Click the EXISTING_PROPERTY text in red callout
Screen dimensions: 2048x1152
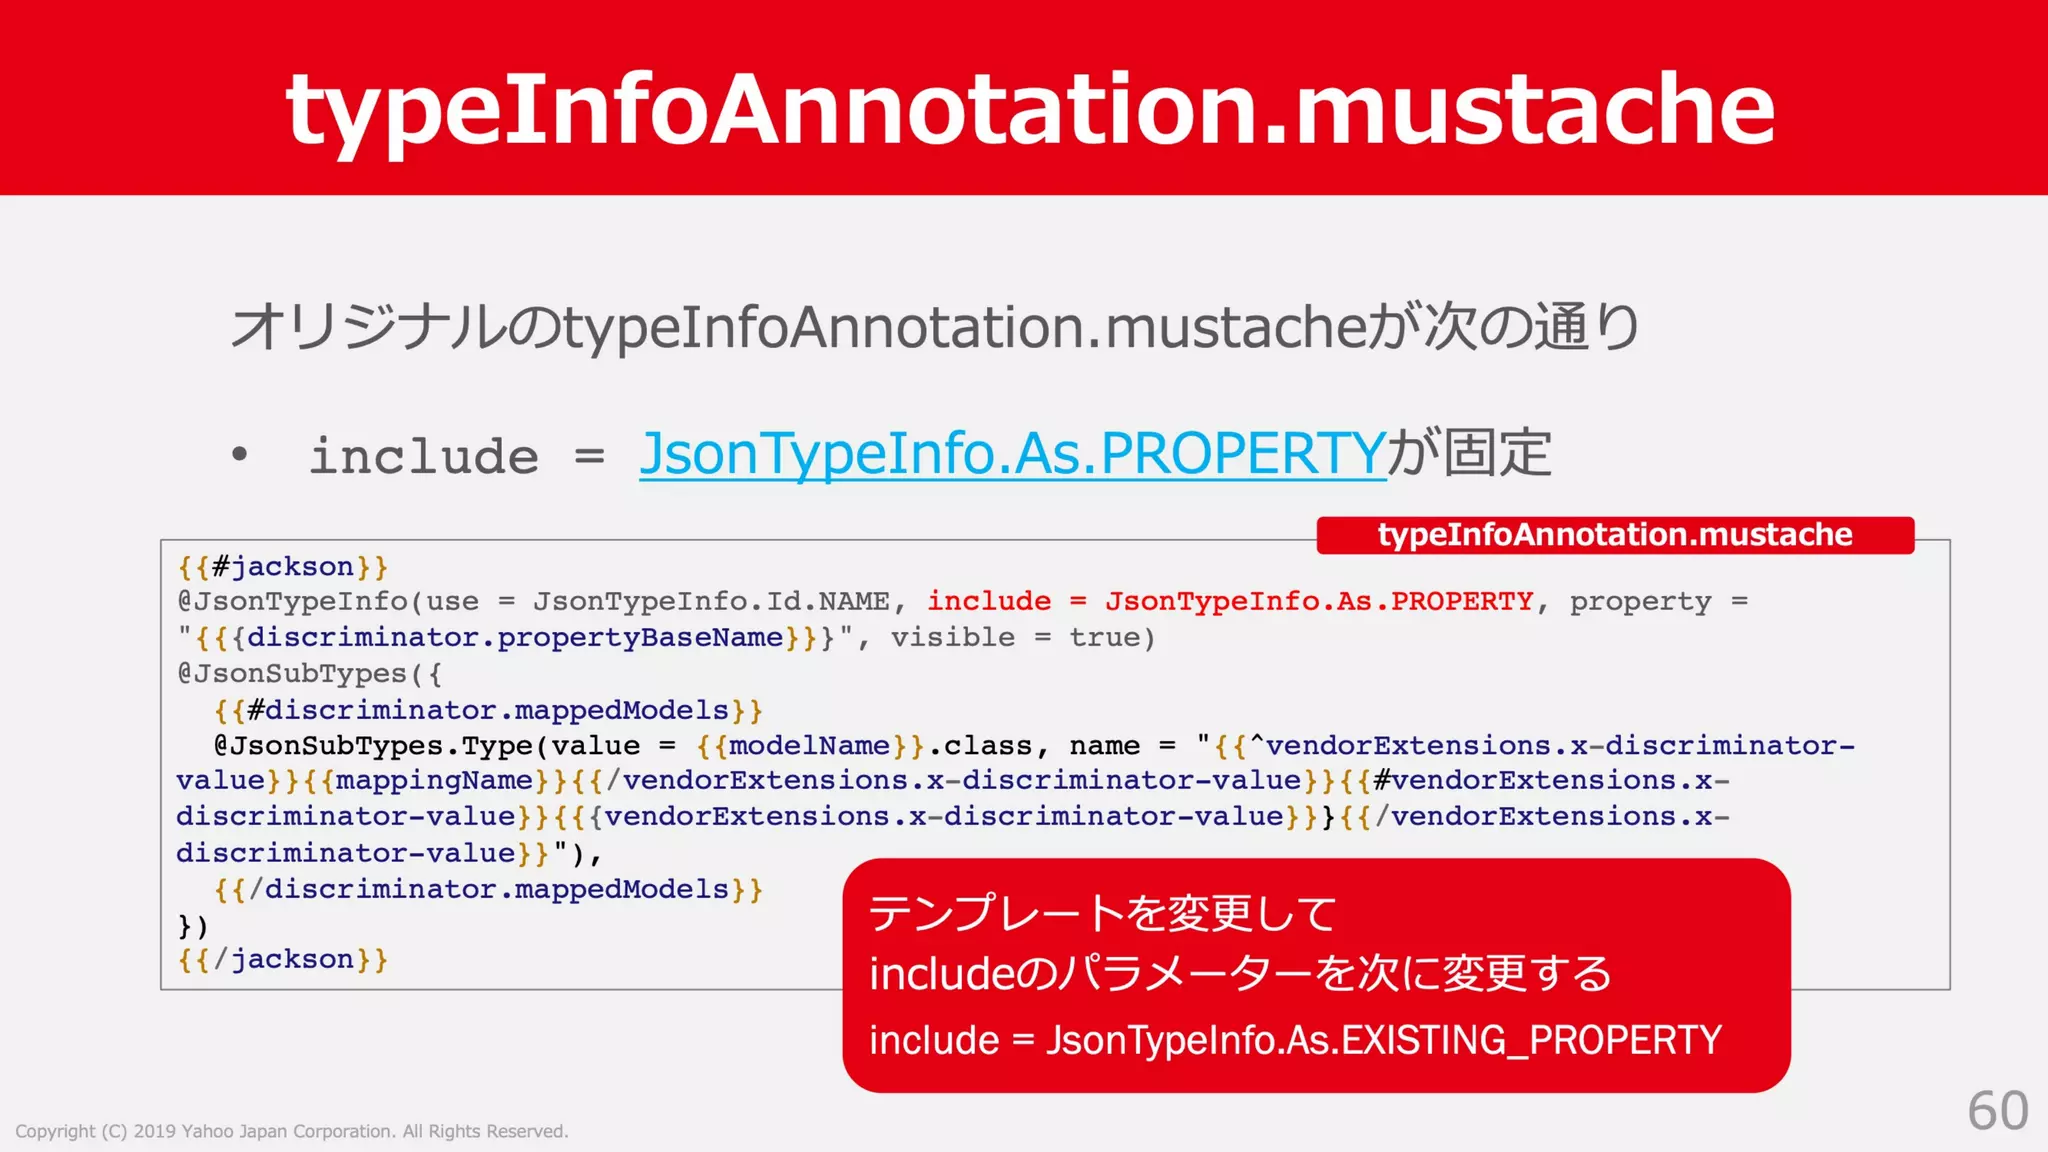click(1530, 1041)
